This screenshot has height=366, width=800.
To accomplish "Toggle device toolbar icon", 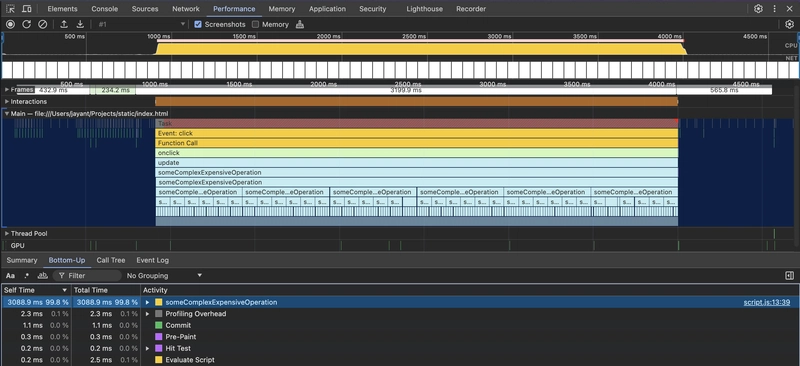I will tap(27, 9).
